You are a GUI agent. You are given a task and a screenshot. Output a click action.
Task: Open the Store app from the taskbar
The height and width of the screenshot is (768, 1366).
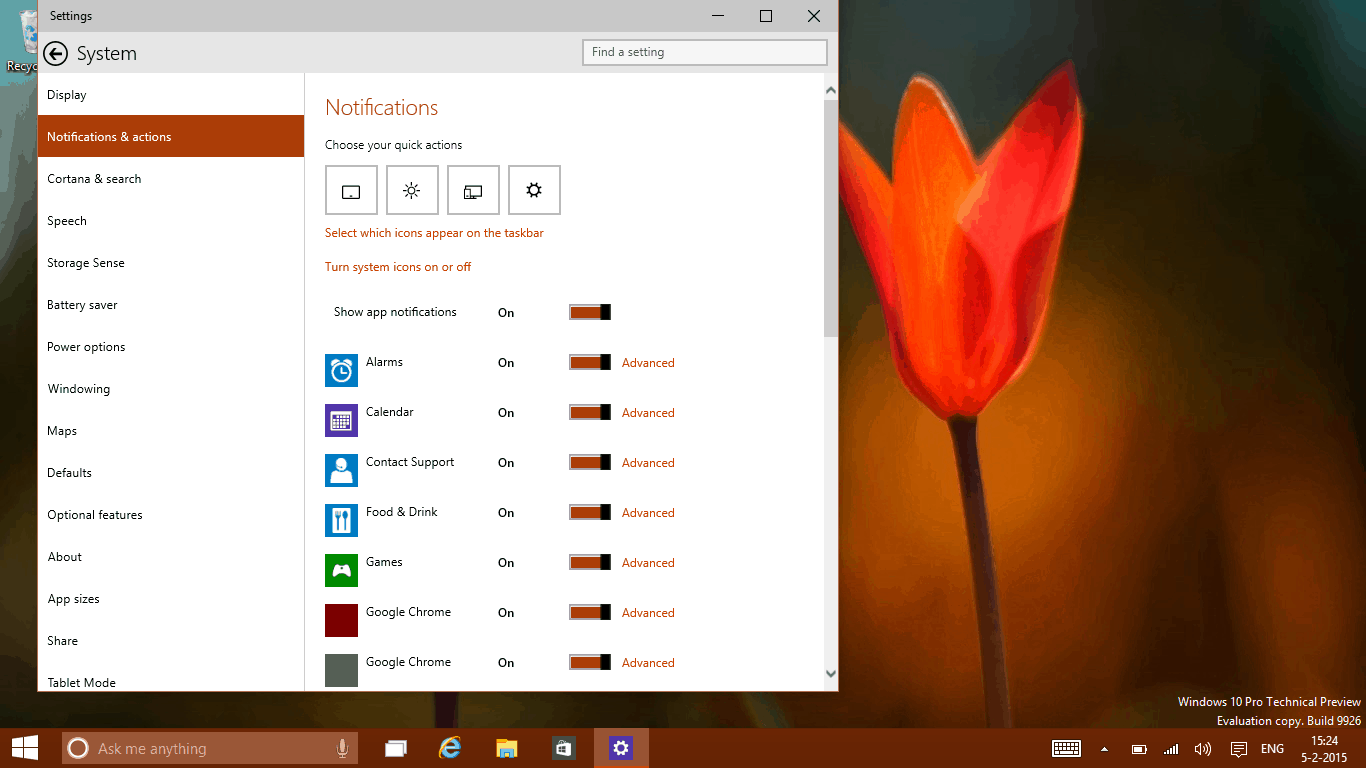click(564, 748)
